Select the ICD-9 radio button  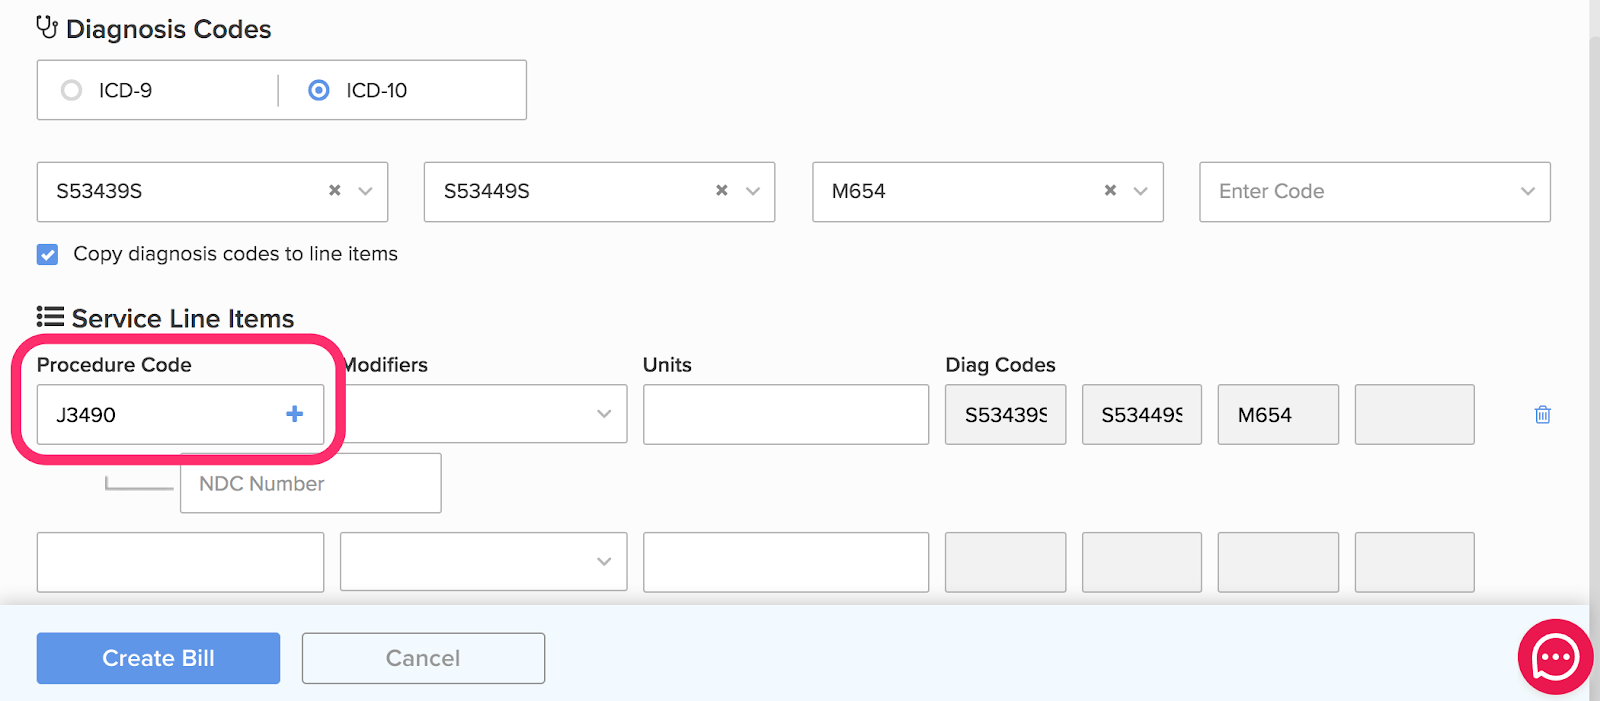click(71, 90)
